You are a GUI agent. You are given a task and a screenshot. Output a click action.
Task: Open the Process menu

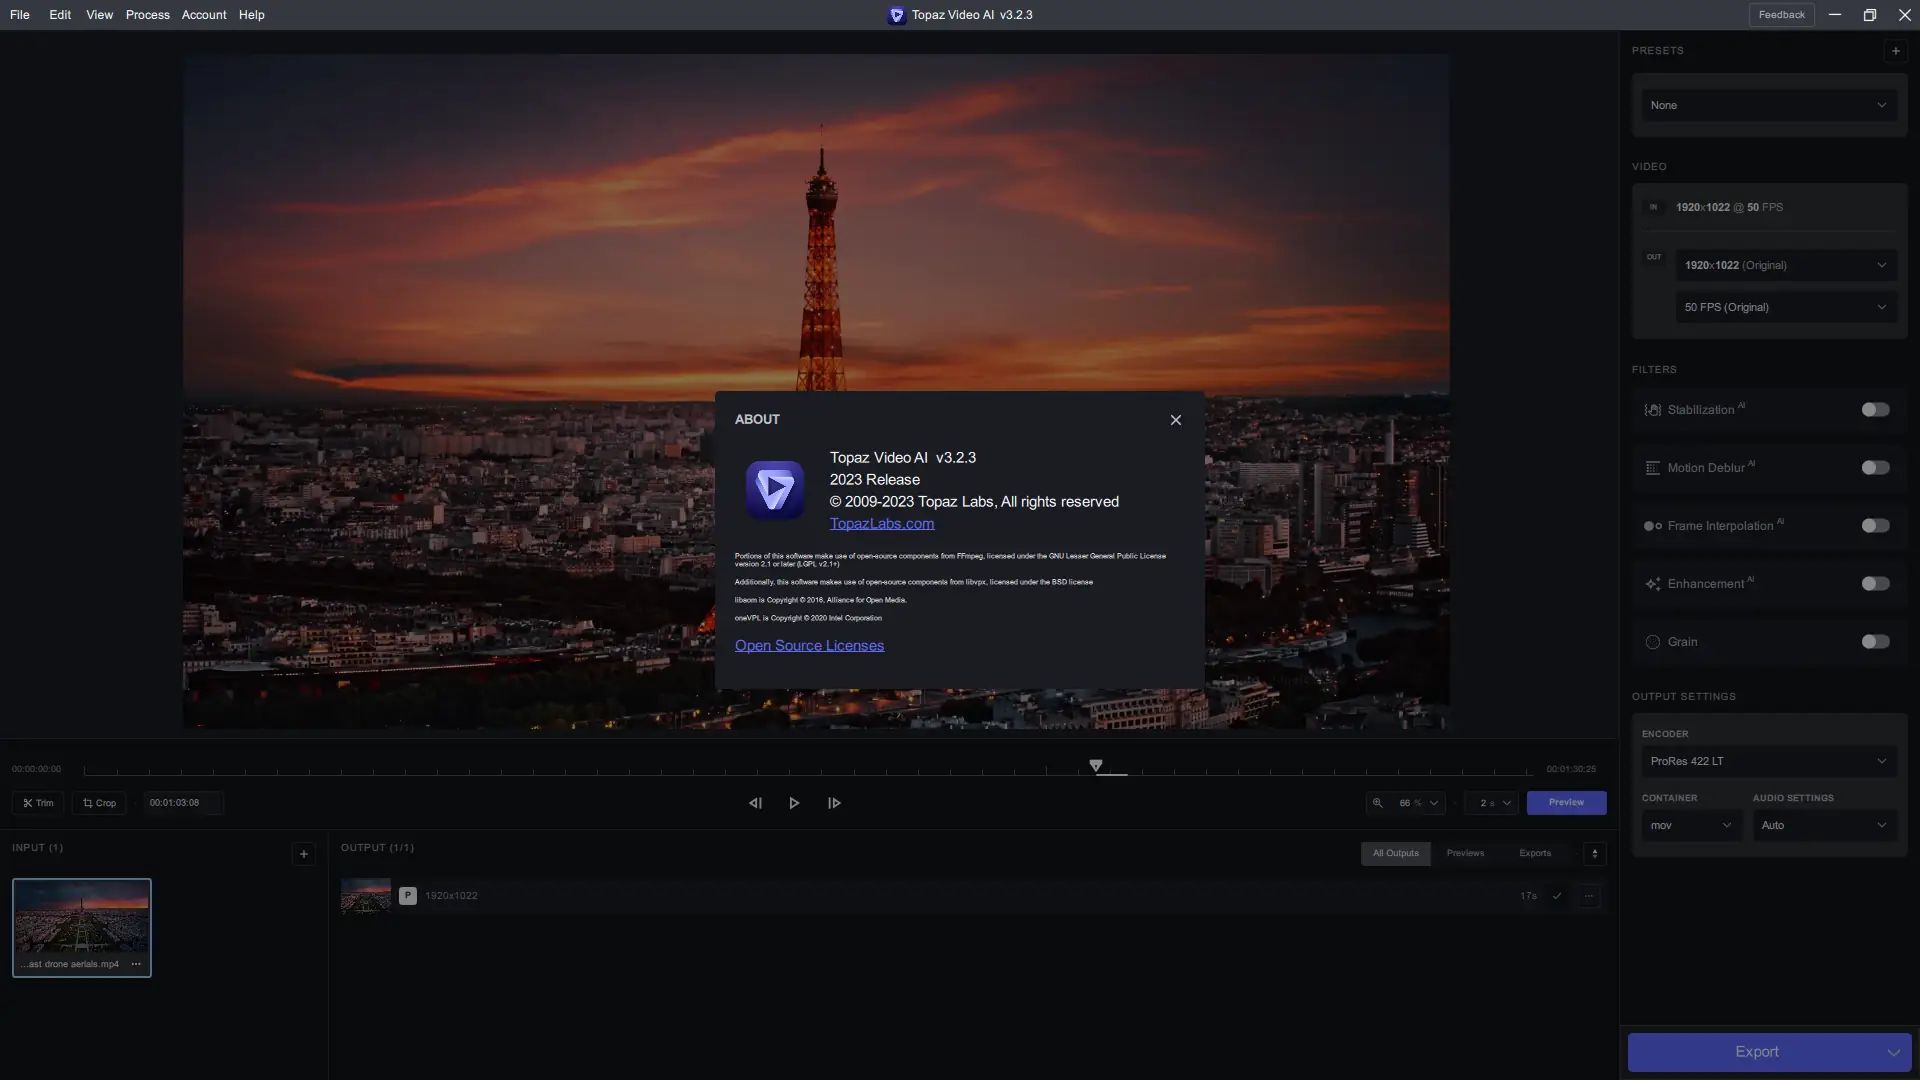pos(147,15)
